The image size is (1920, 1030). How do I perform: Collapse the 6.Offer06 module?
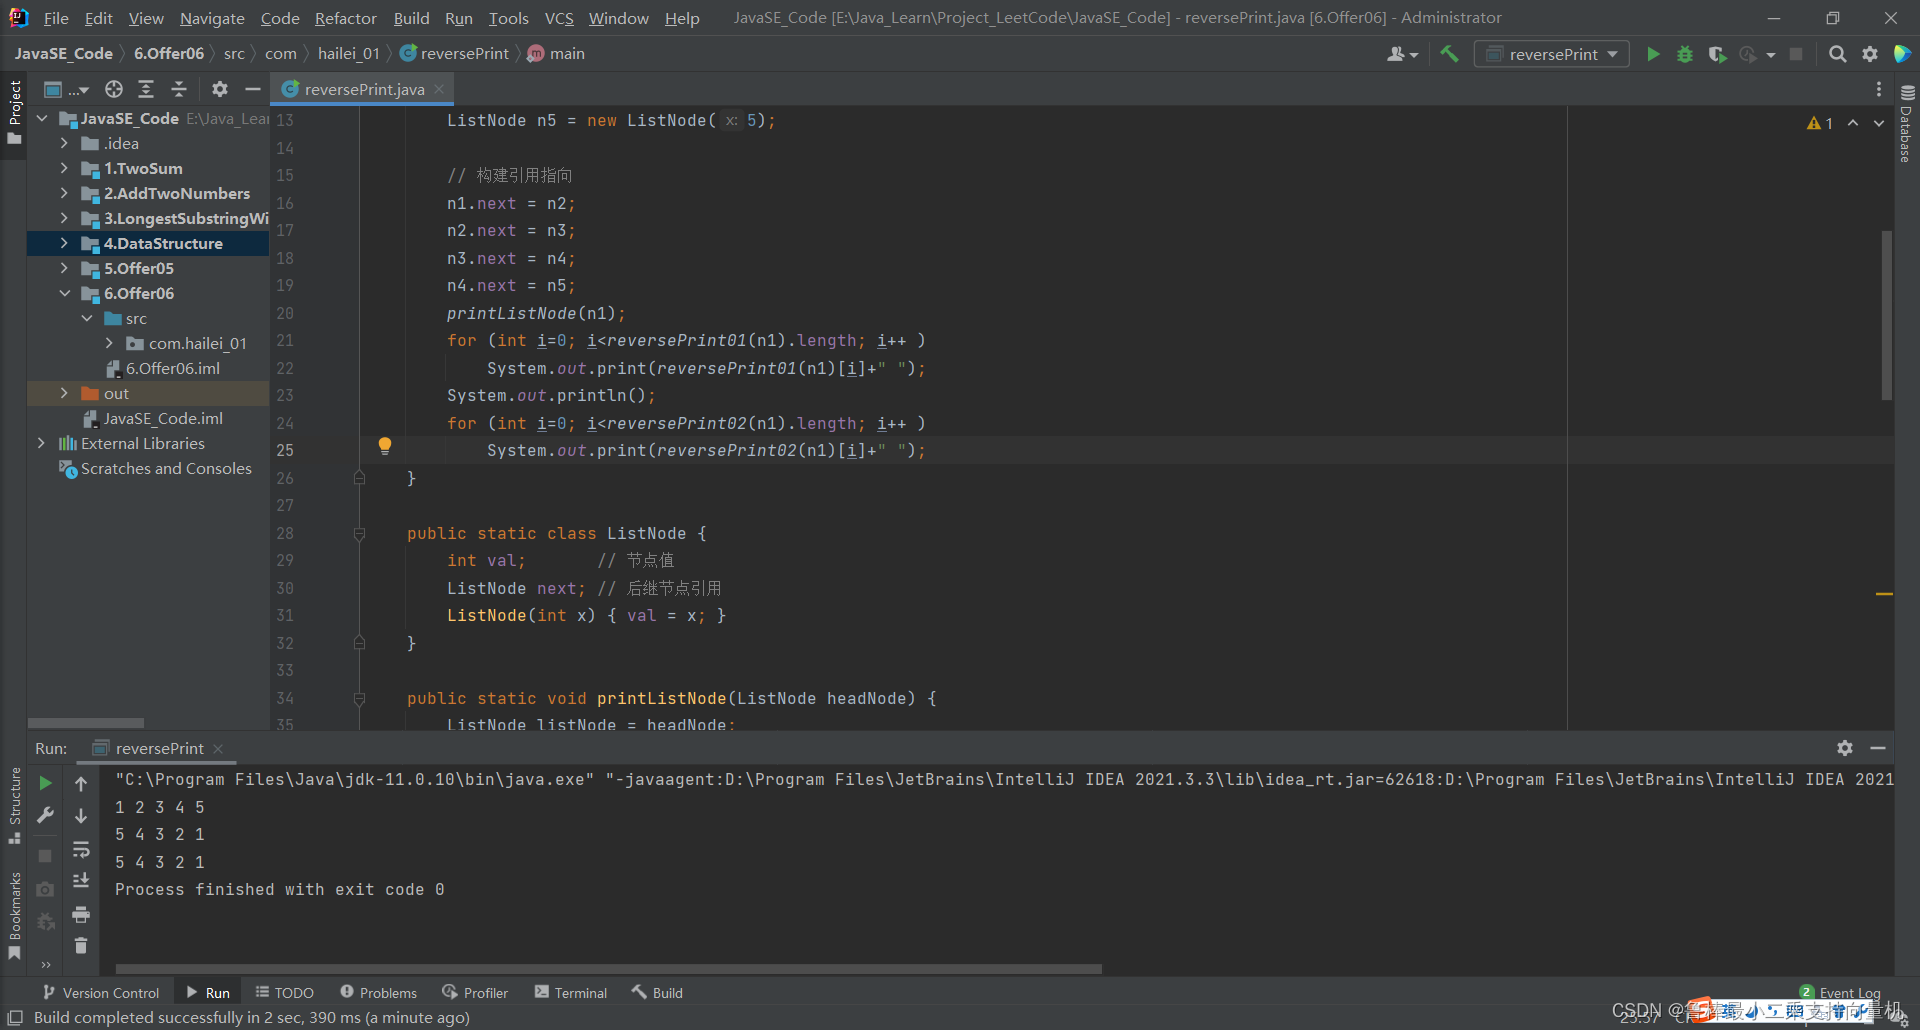(64, 293)
